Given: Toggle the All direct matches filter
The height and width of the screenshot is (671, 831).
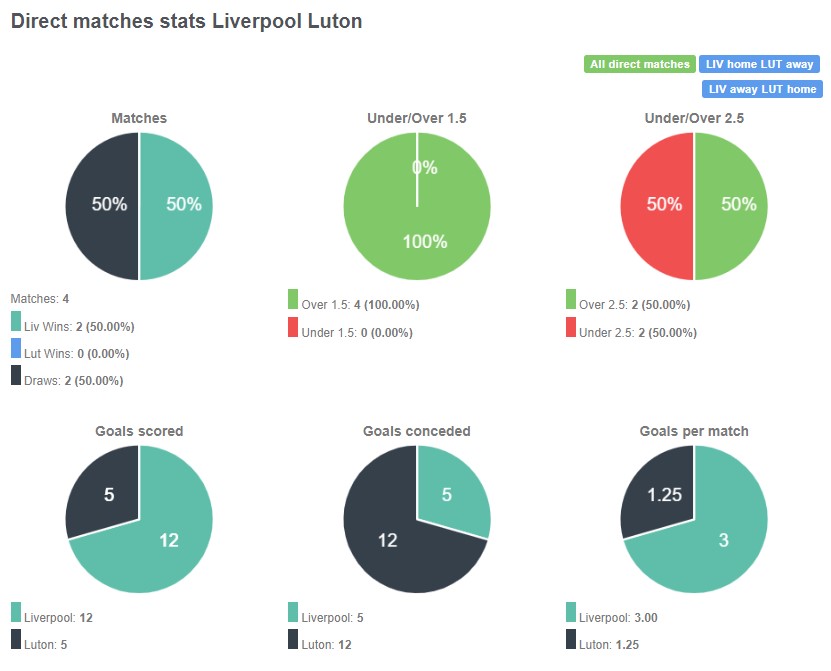Looking at the screenshot, I should click(640, 63).
